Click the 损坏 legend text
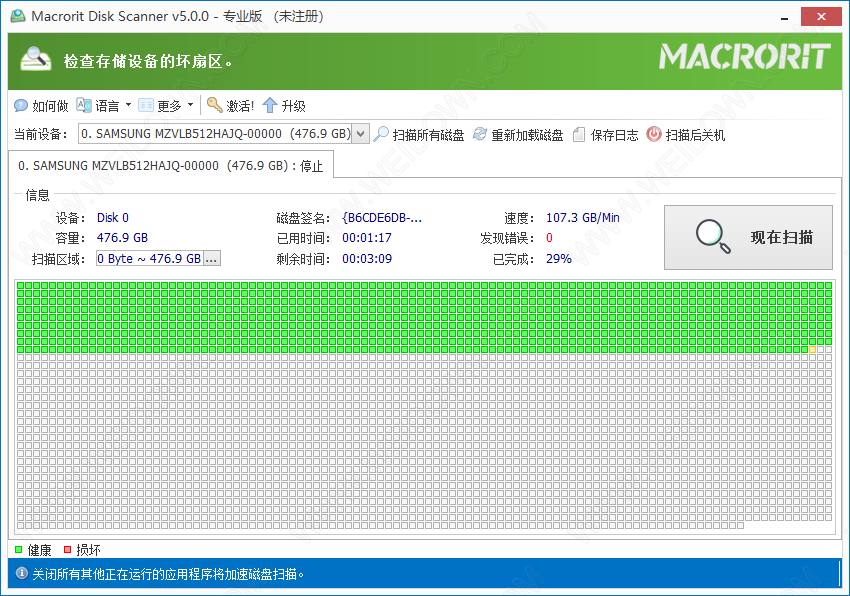 (x=88, y=550)
